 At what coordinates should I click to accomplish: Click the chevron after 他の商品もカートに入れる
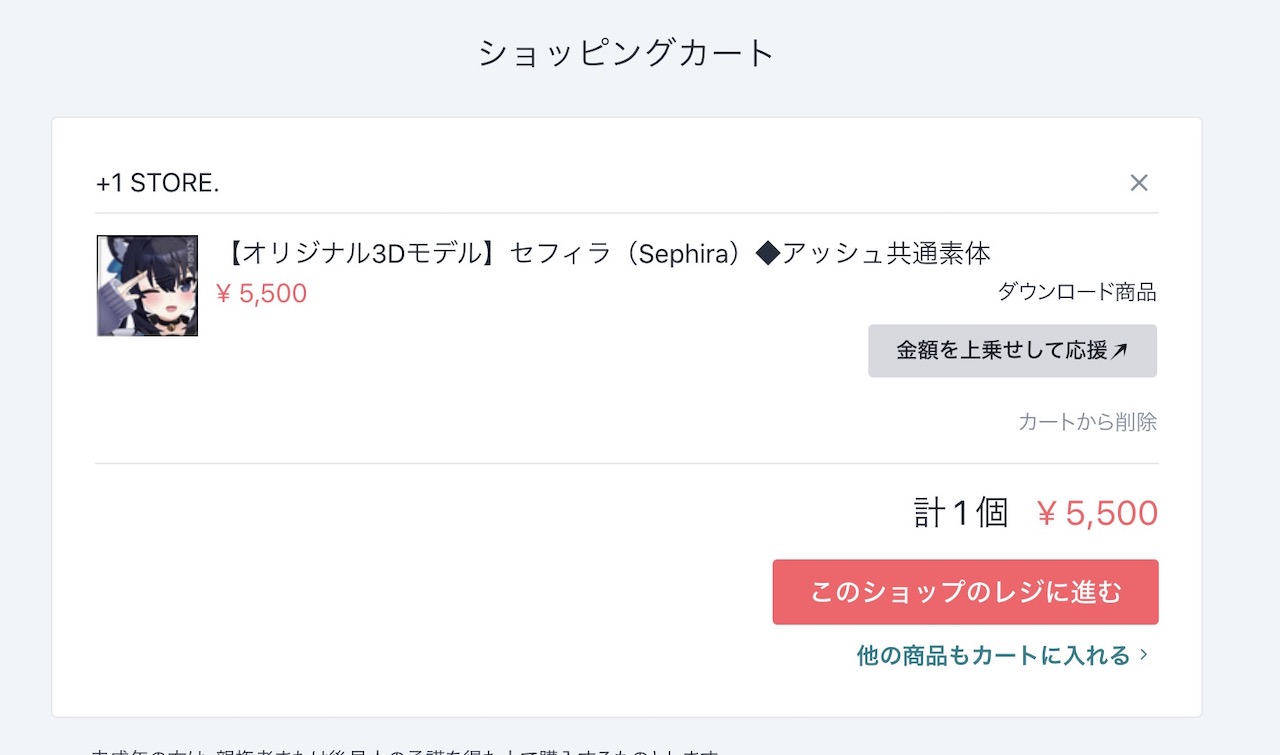(x=1144, y=656)
